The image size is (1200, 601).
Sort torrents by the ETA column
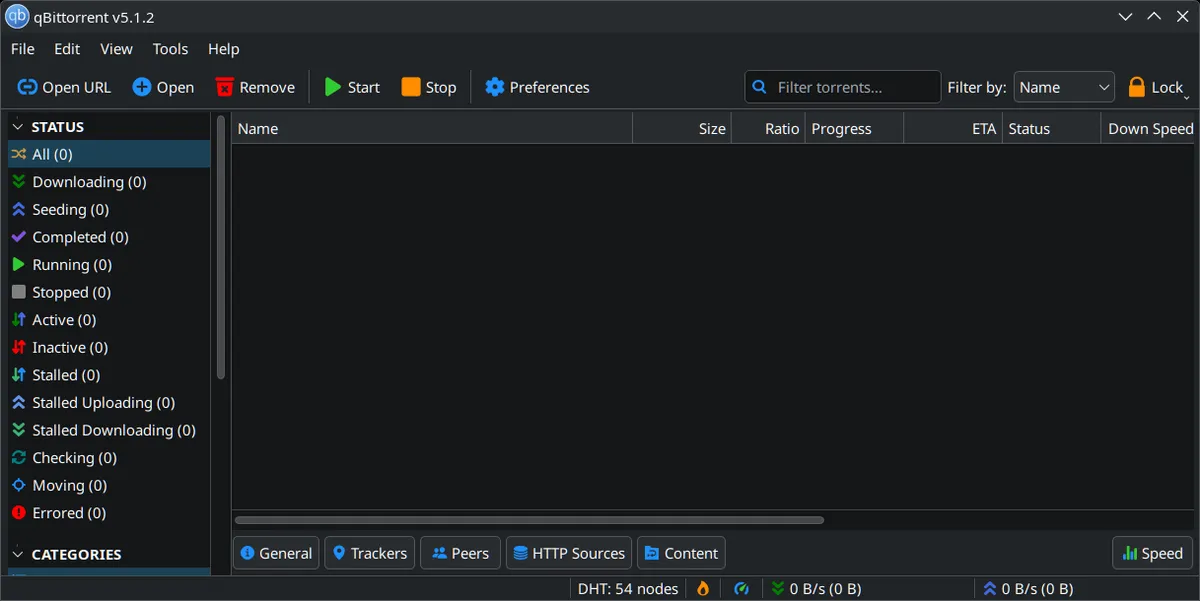pos(953,129)
